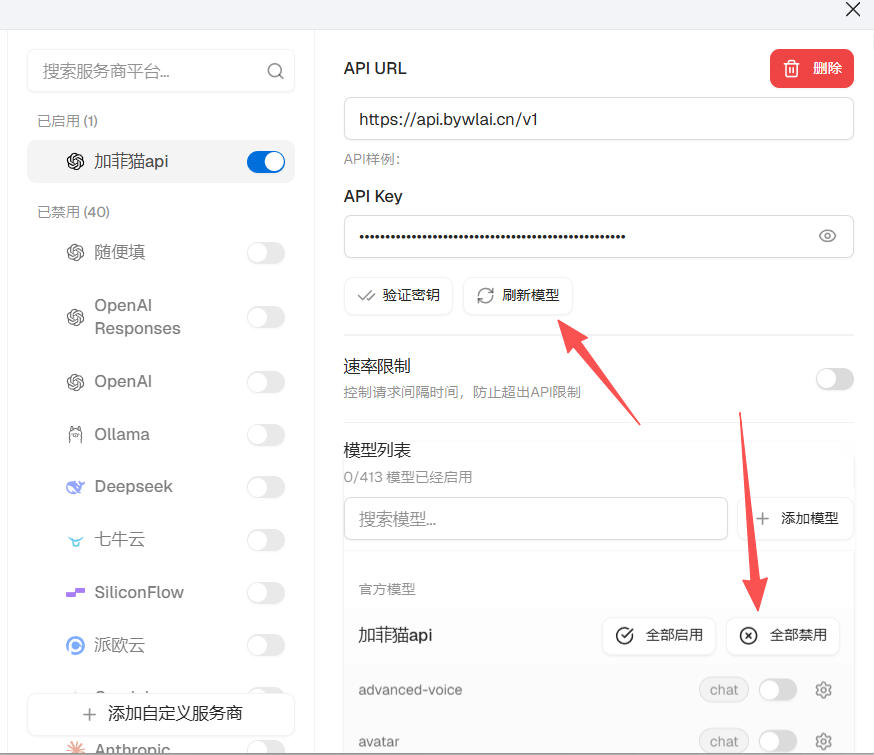Click the 七牛云 provider icon

(x=74, y=539)
